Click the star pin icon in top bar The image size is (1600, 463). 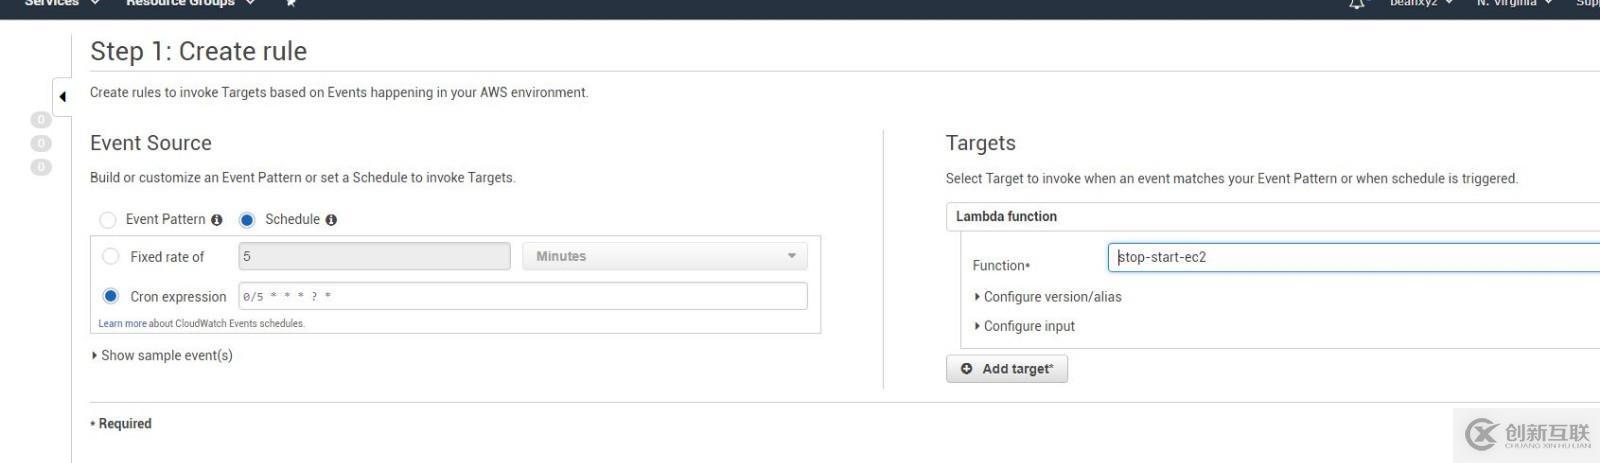[290, 3]
